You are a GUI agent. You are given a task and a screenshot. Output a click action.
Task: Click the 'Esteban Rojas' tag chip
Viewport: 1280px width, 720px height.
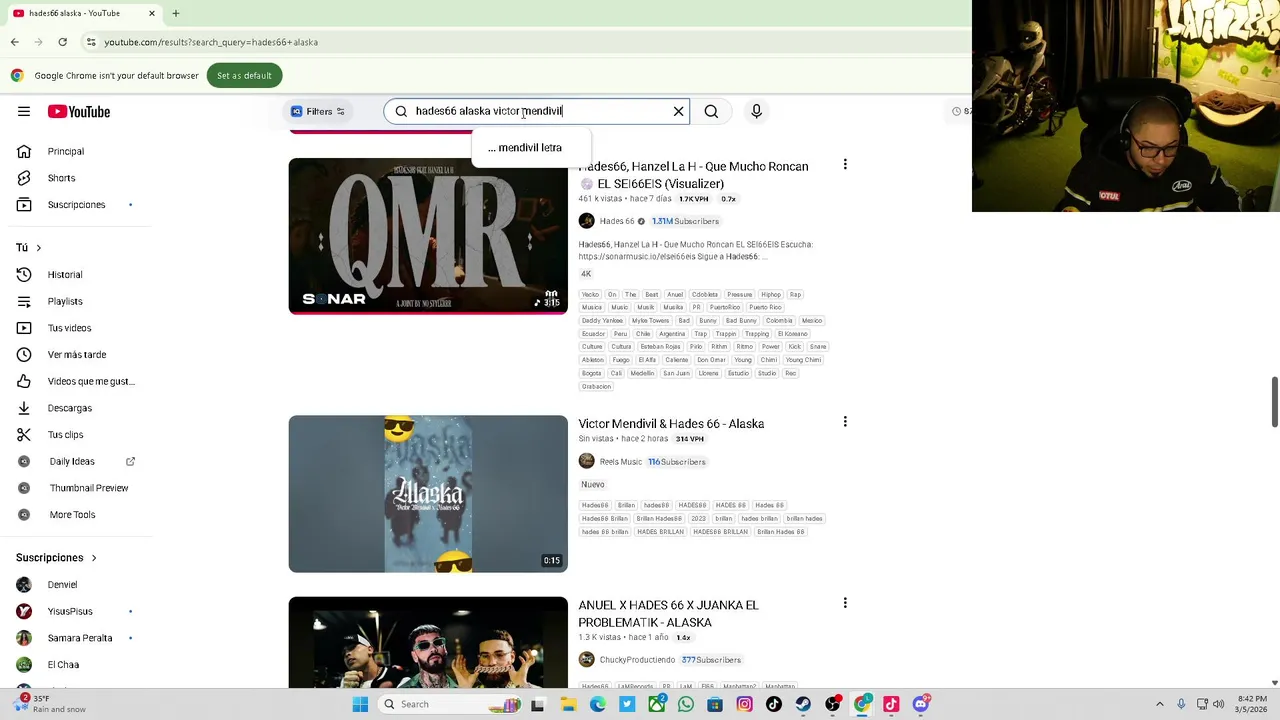[660, 347]
